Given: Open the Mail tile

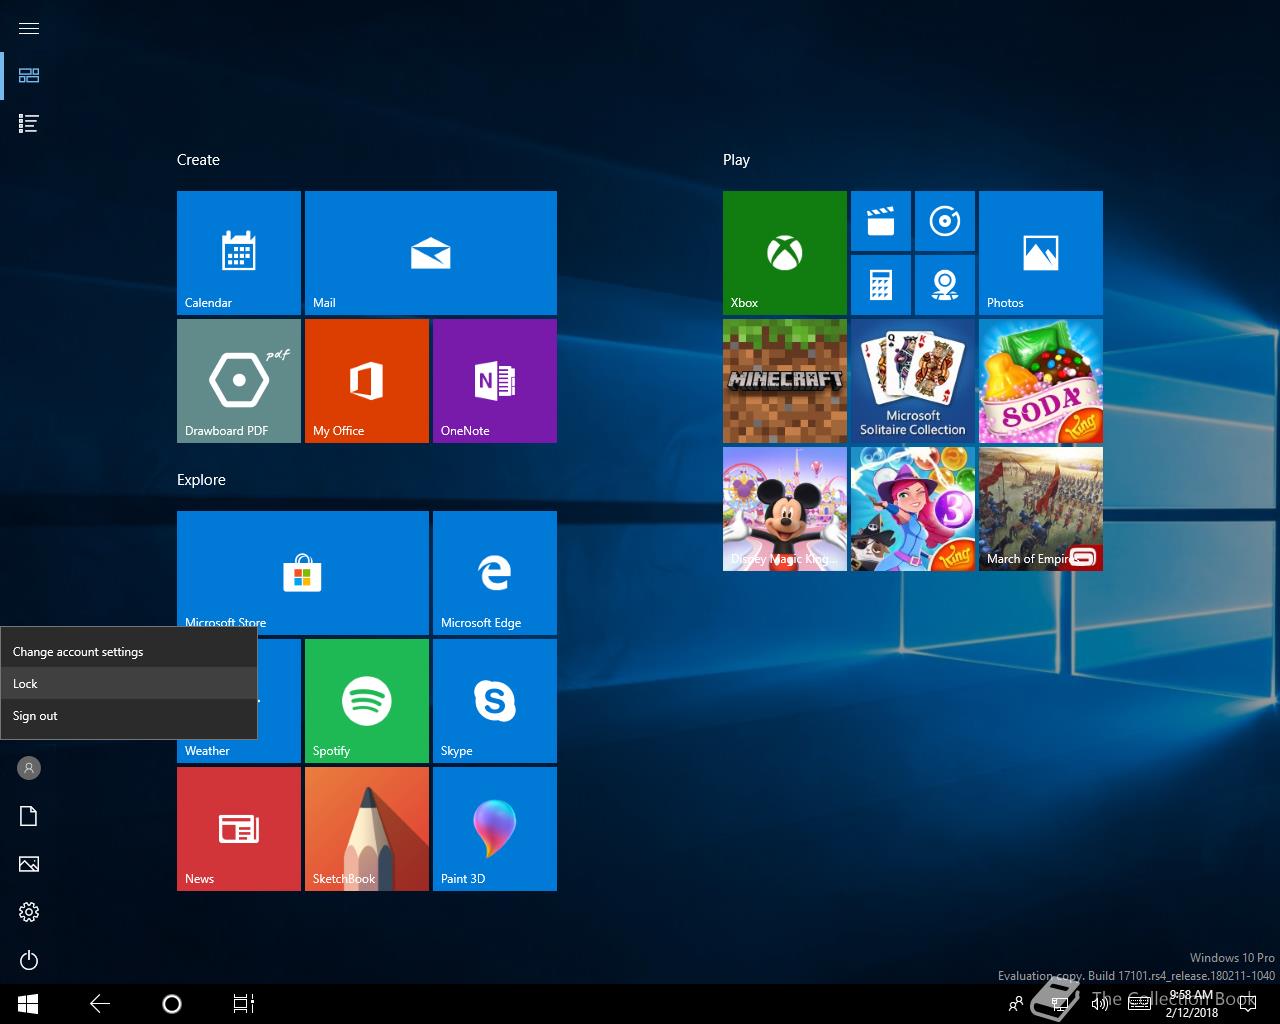Looking at the screenshot, I should tap(431, 253).
